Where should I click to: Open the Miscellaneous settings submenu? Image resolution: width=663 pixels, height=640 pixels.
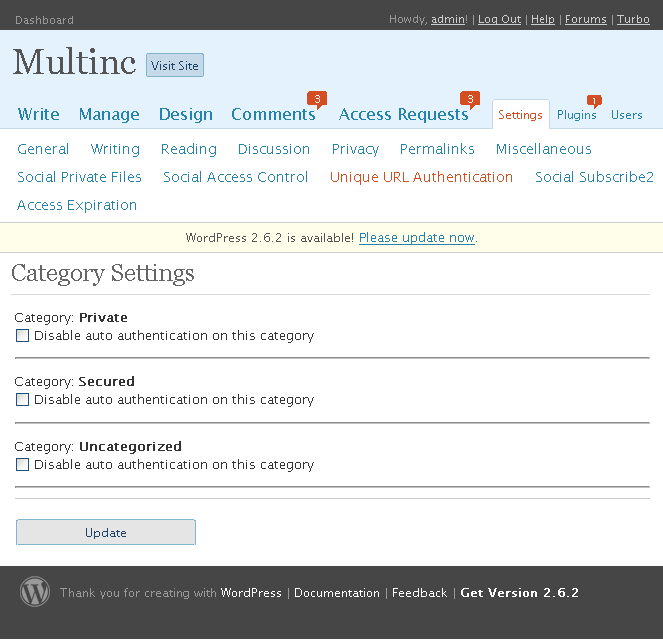(x=543, y=149)
